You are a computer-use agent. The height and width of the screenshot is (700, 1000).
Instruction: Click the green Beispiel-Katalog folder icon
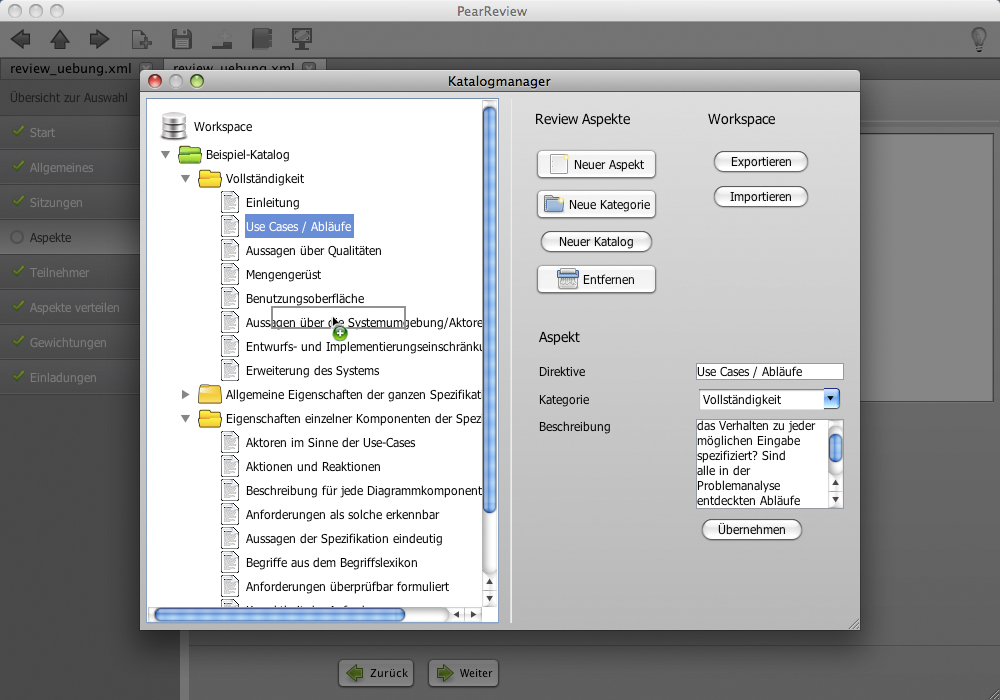pyautogui.click(x=190, y=154)
